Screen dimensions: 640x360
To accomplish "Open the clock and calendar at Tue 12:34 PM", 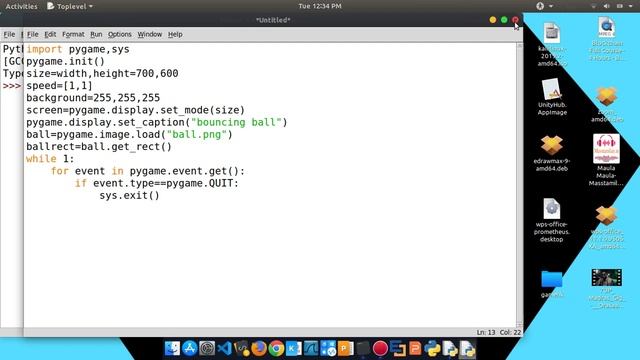I will [x=320, y=6].
